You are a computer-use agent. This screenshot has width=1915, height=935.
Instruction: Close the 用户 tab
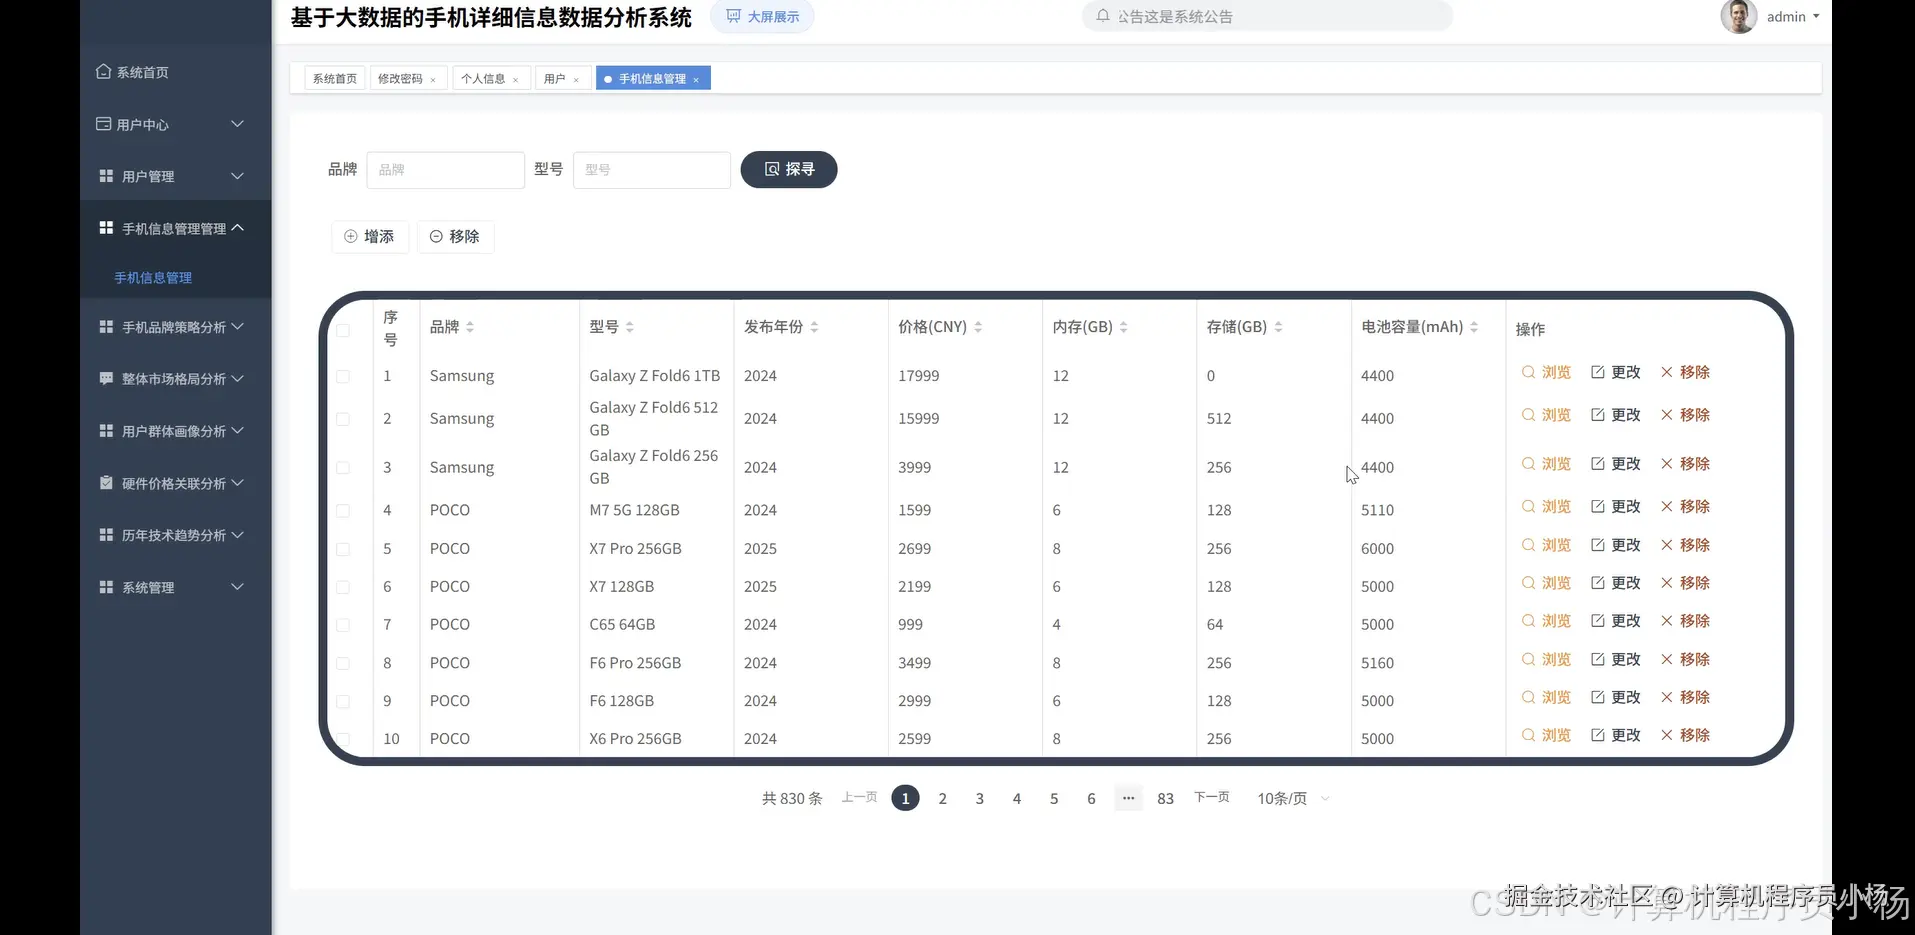[x=576, y=80]
